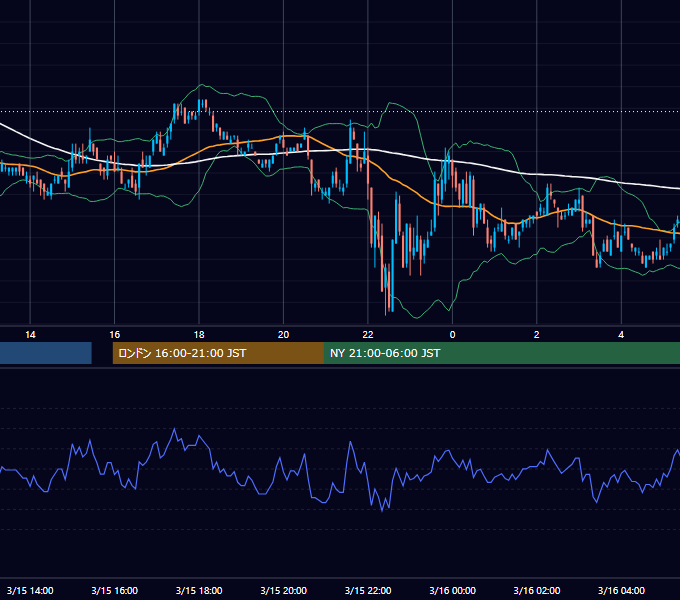Click the hour label 18 on the price axis
The height and width of the screenshot is (600, 680).
click(x=199, y=335)
